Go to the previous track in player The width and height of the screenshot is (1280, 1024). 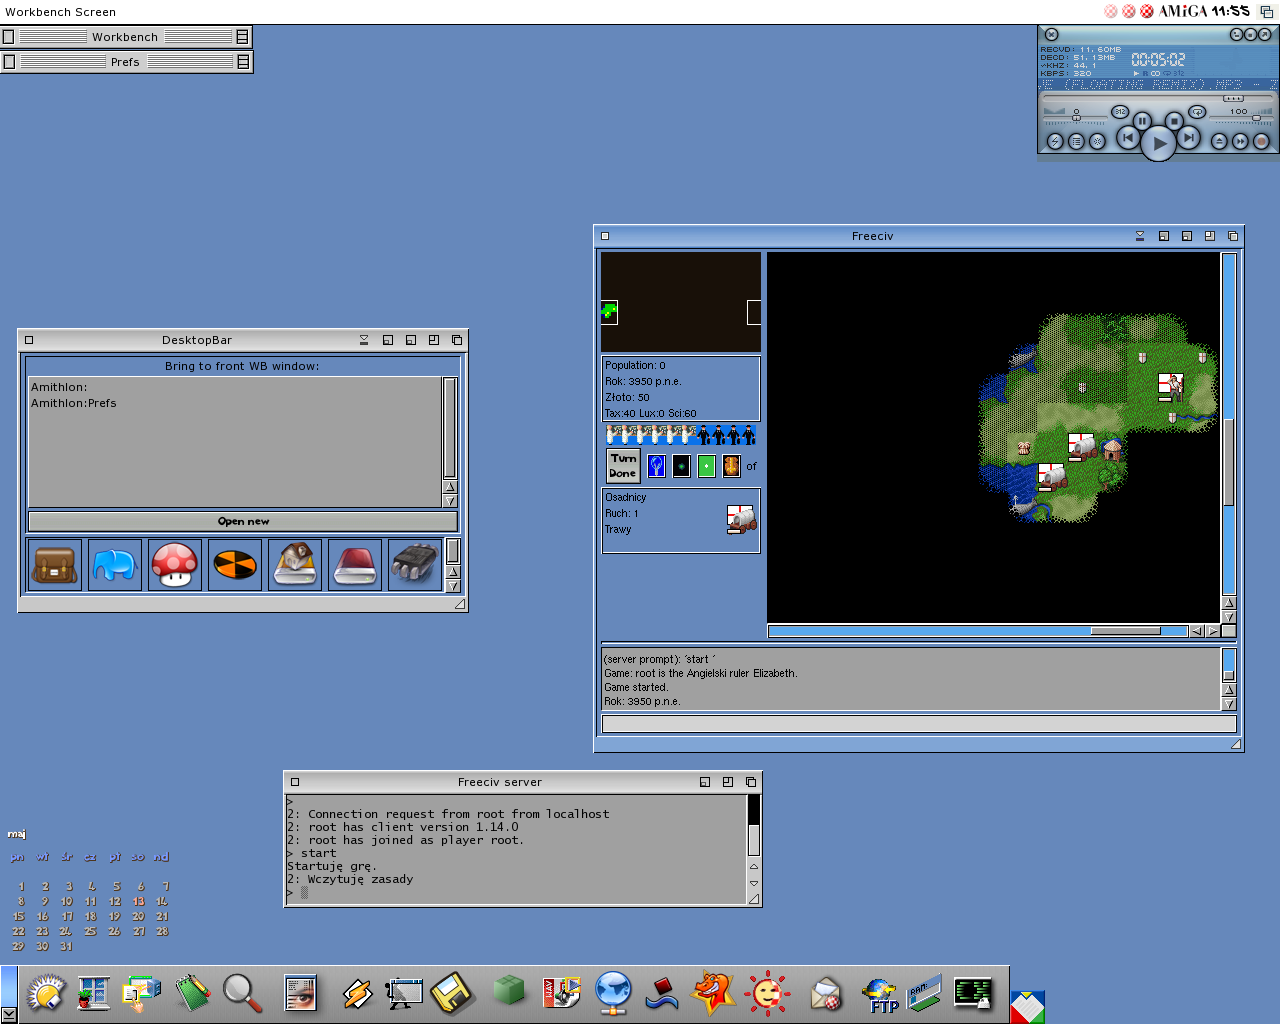pos(1128,137)
